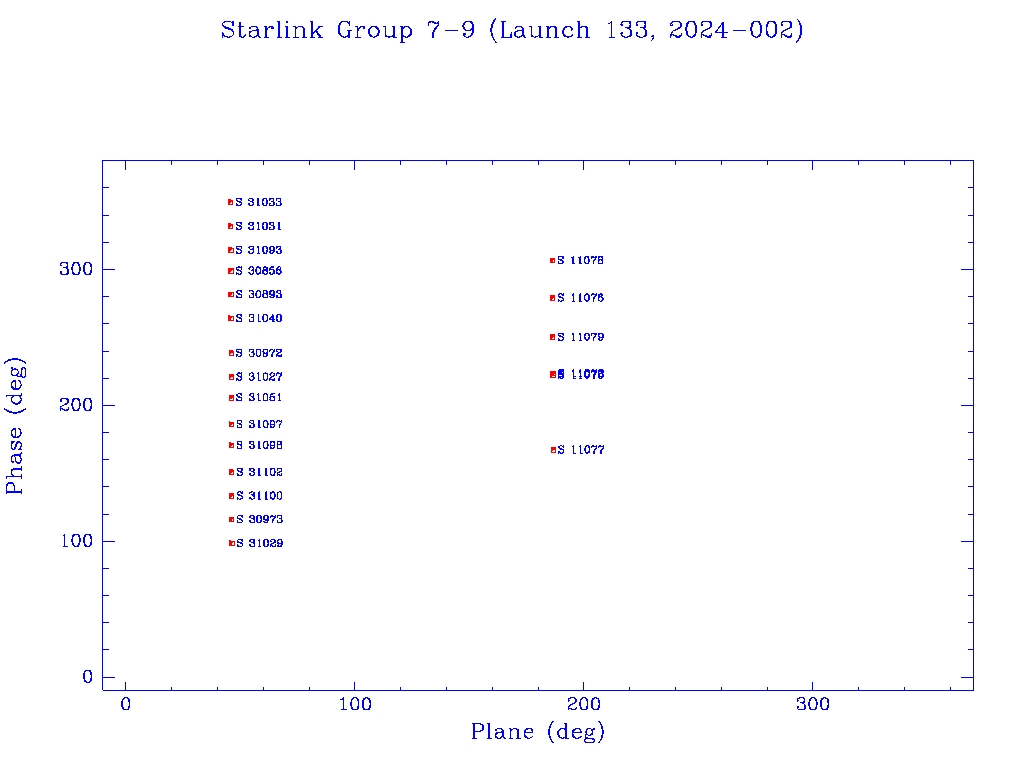1024x768 pixels.
Task: Click the 200 tick label on Plane axis
Action: click(583, 704)
